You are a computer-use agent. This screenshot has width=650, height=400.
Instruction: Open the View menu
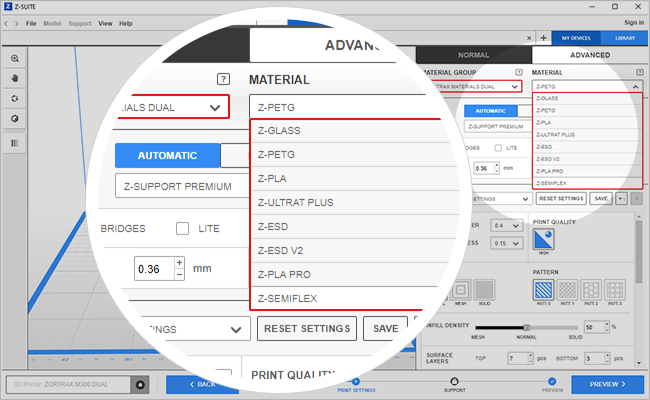click(105, 24)
